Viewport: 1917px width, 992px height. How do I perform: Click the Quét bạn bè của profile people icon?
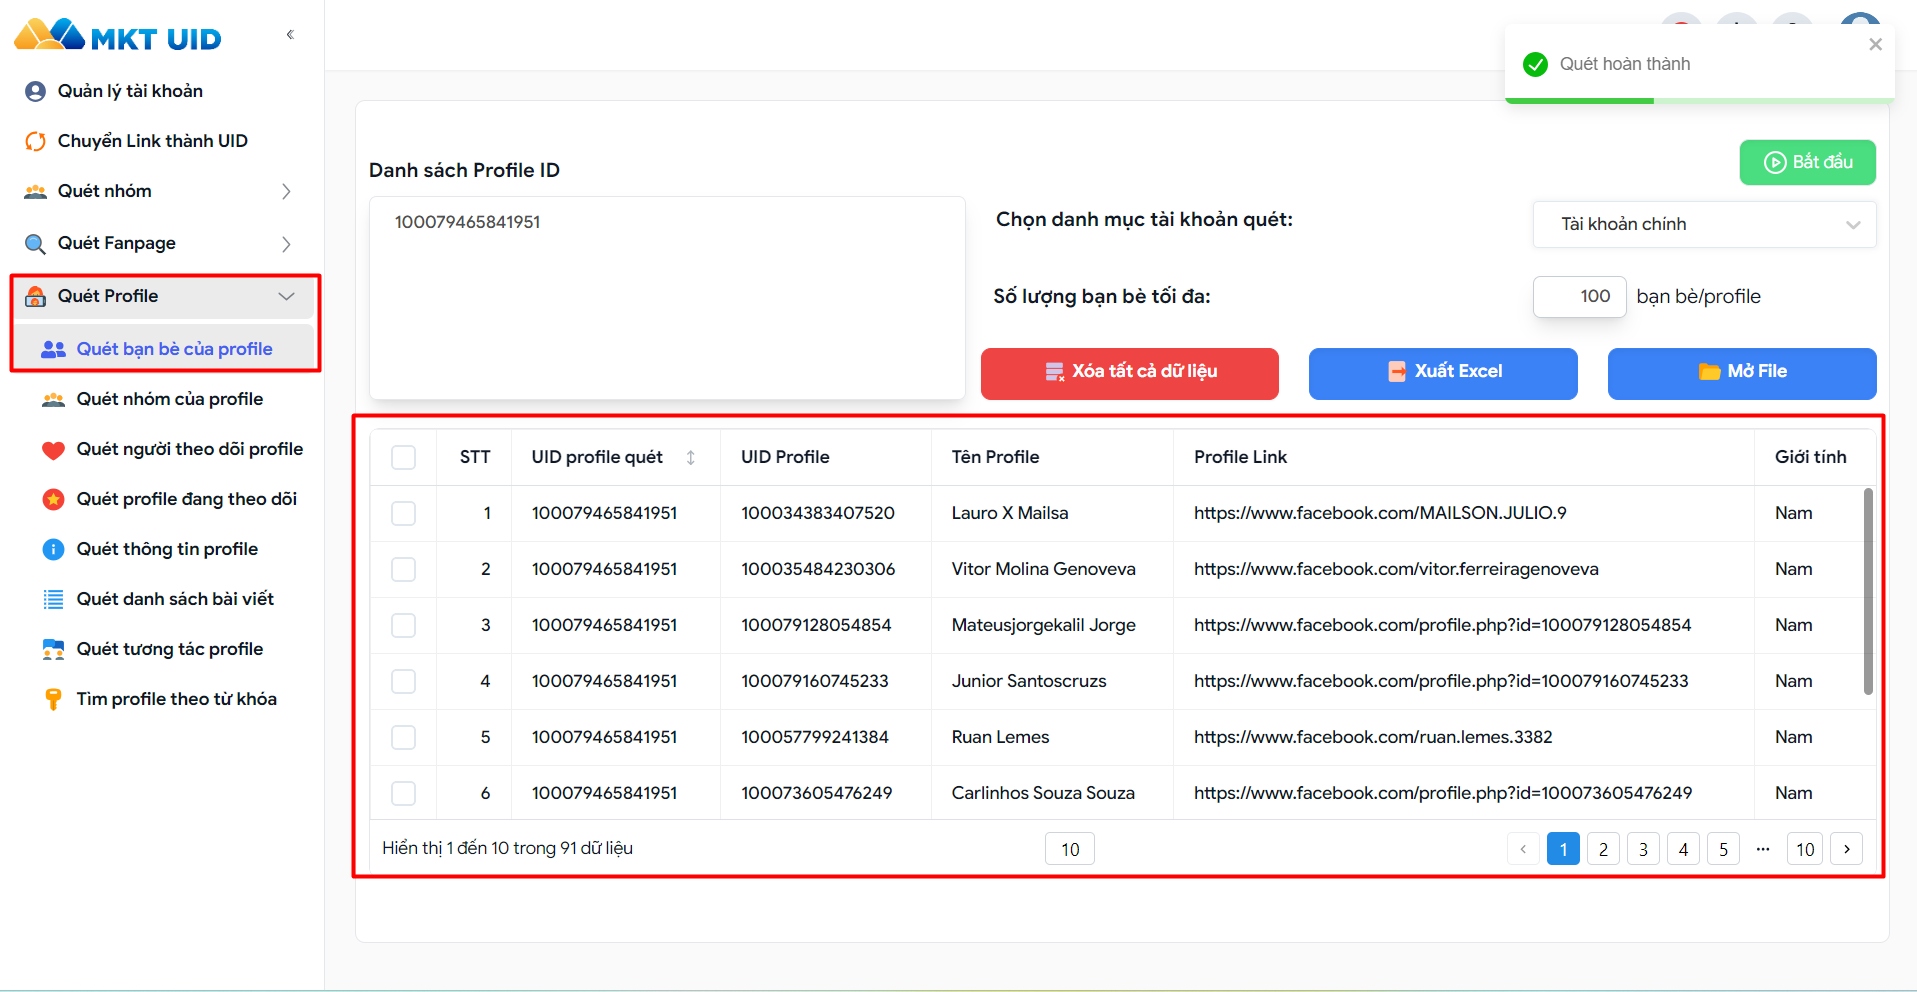[x=53, y=349]
